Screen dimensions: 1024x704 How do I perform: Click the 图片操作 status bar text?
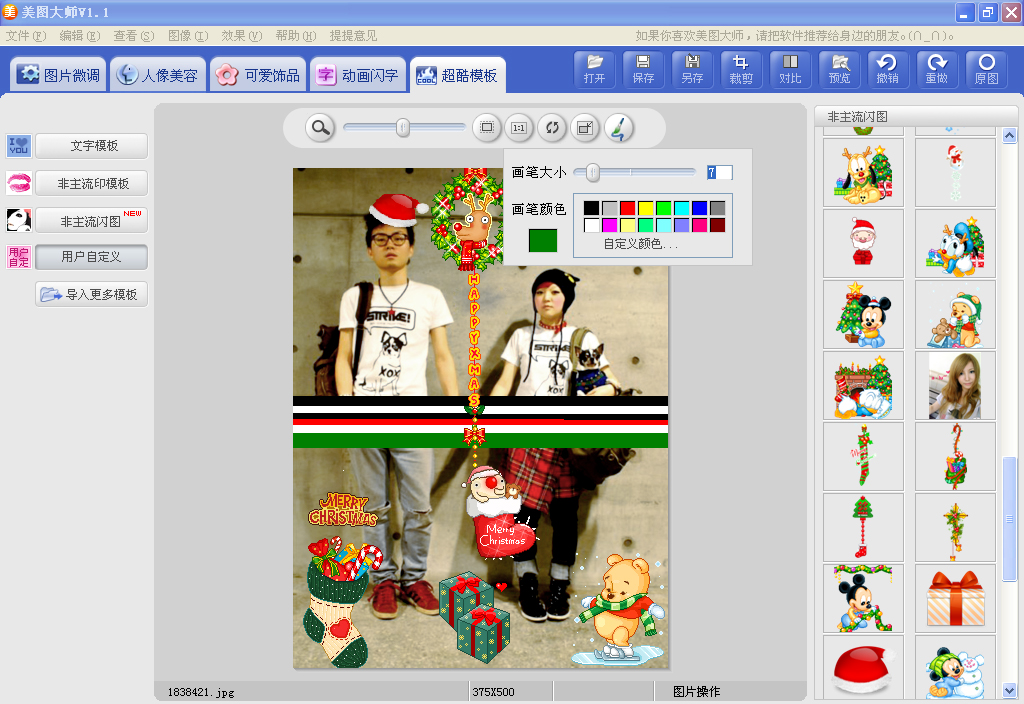tap(696, 692)
